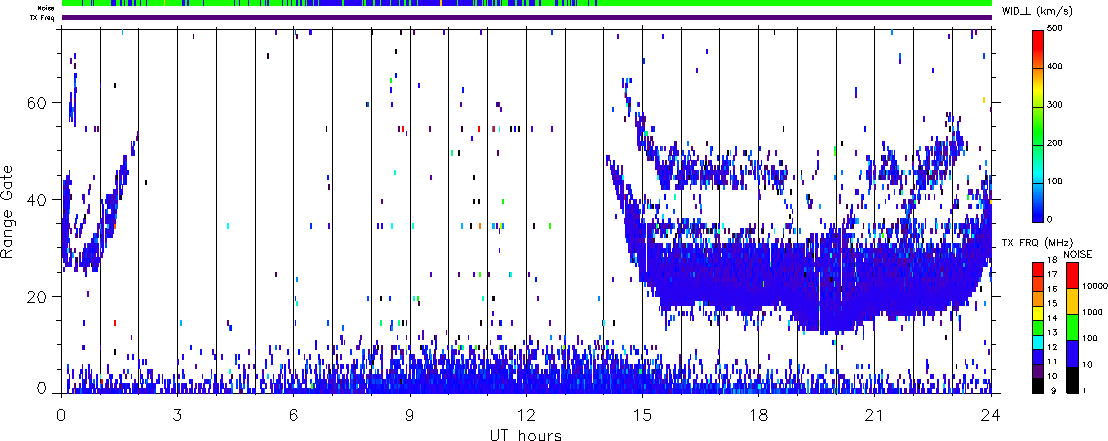Viewport: 1108px width, 441px height.
Task: Pick the yellow segment of NOISE colorbar
Action: [x=1072, y=301]
